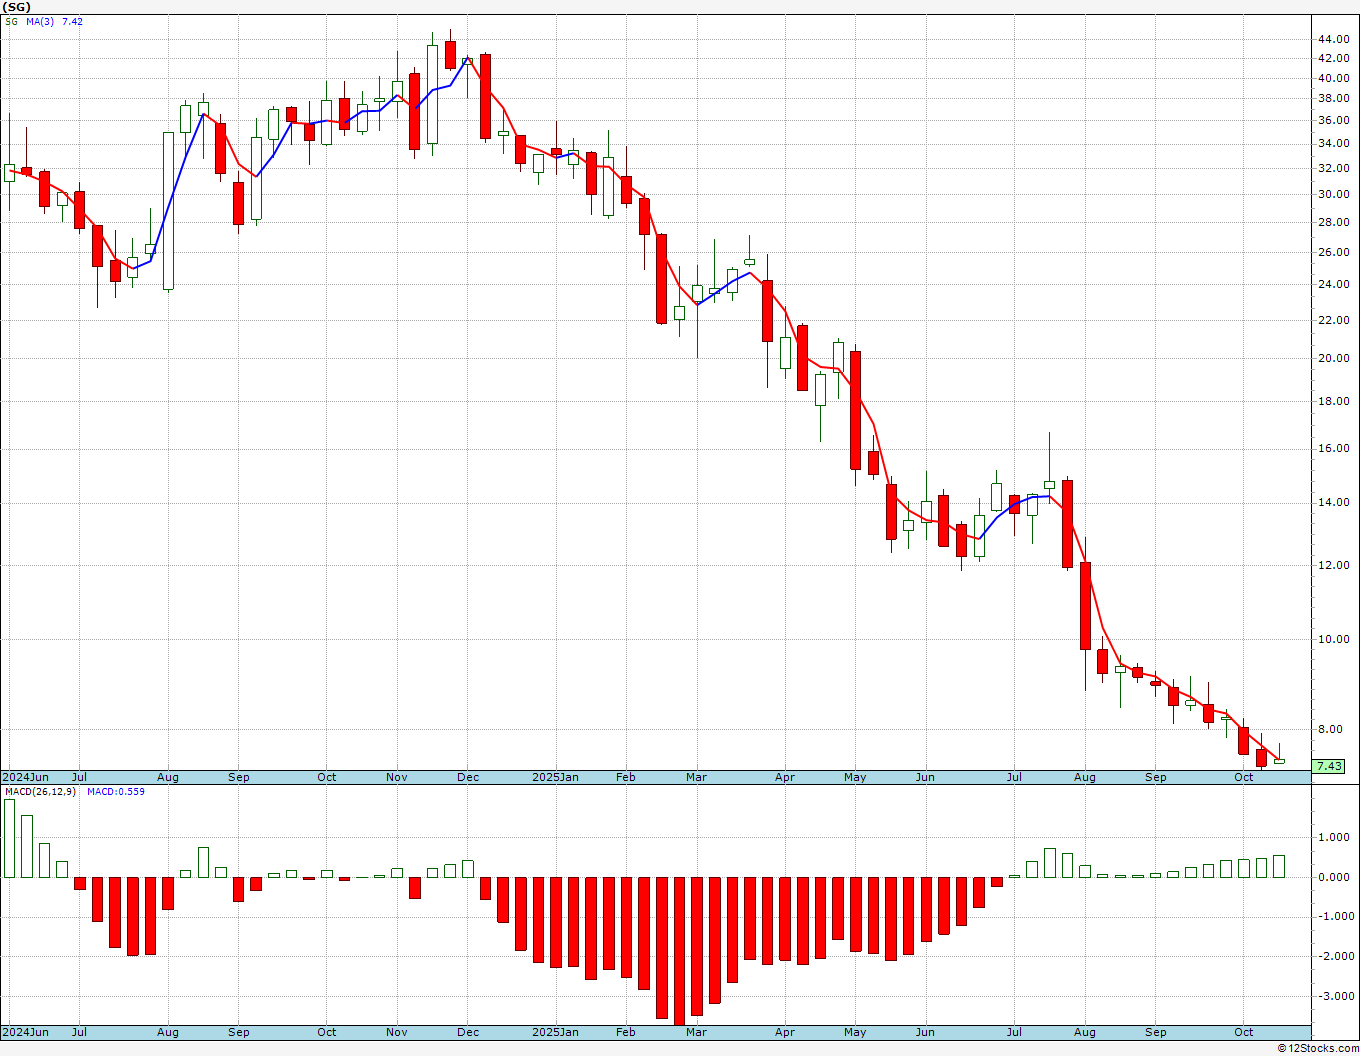
Task: Select 2025Jan on the price chart time axis
Action: (555, 777)
